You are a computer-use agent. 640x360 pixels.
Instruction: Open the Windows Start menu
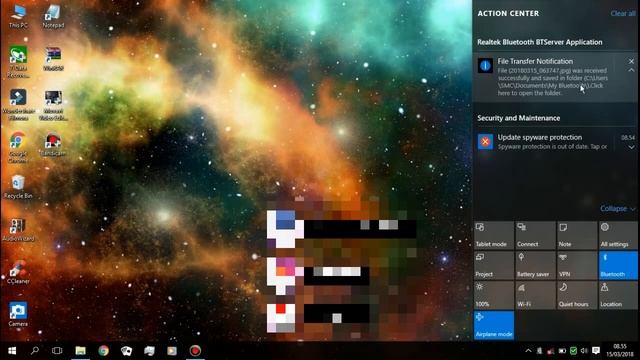coord(12,351)
